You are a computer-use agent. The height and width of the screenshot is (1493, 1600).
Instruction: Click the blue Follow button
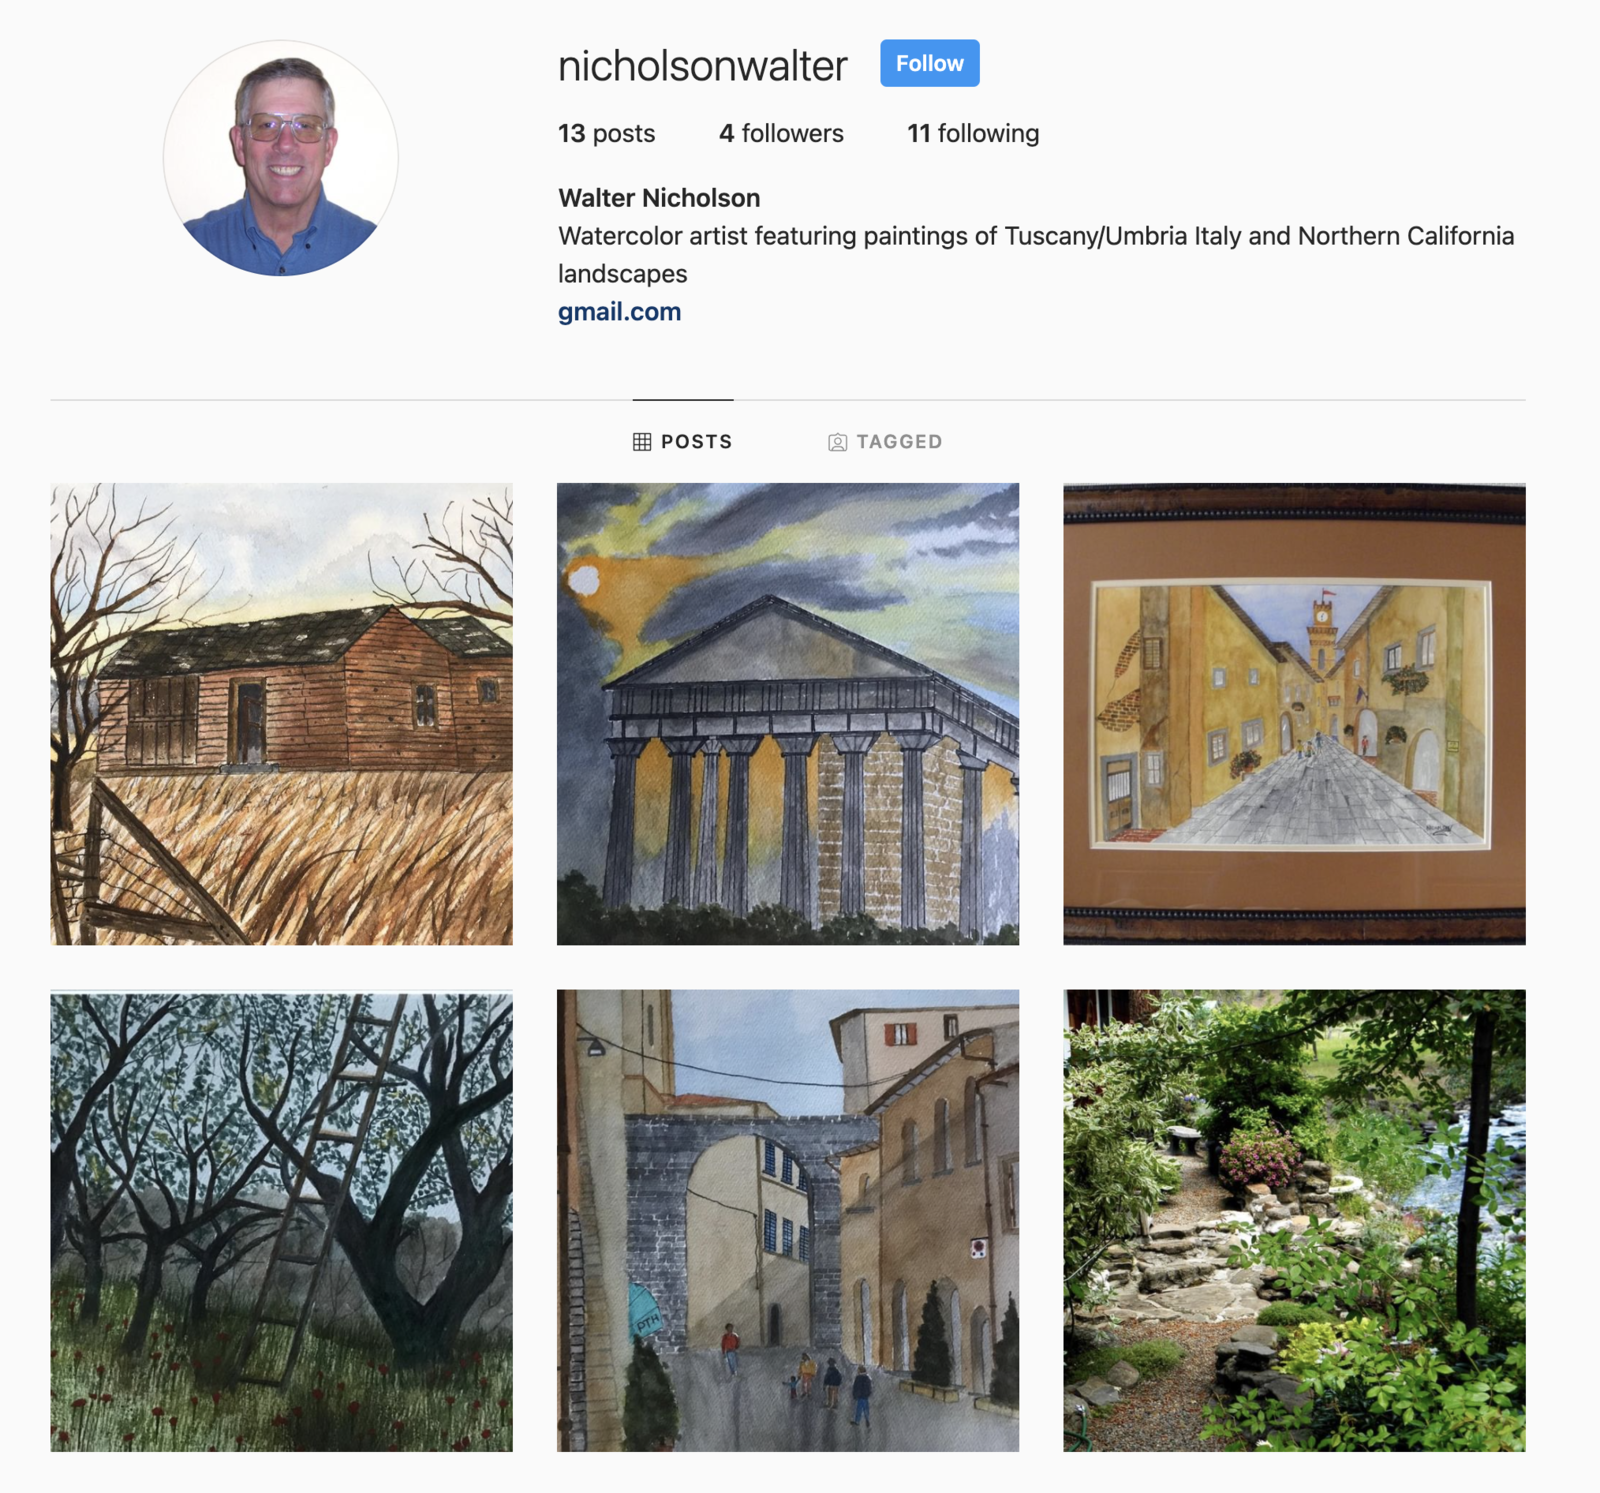pyautogui.click(x=929, y=63)
